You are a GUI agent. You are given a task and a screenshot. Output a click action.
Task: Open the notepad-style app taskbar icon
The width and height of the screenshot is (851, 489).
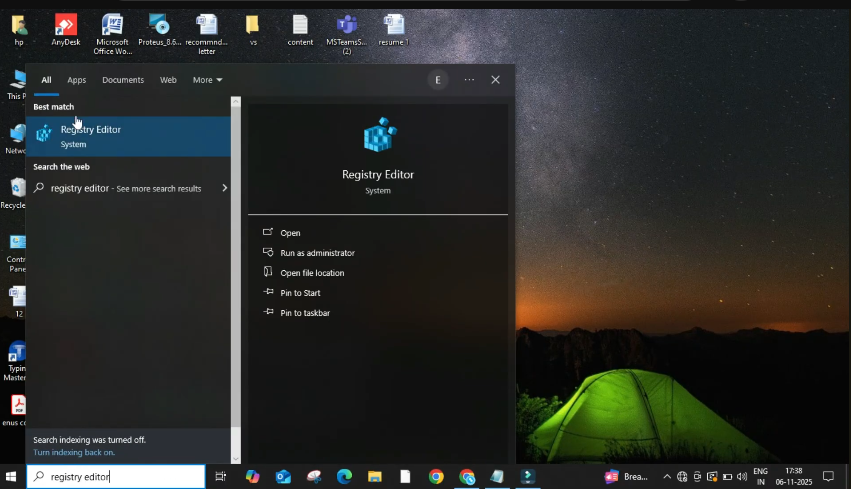(x=497, y=477)
